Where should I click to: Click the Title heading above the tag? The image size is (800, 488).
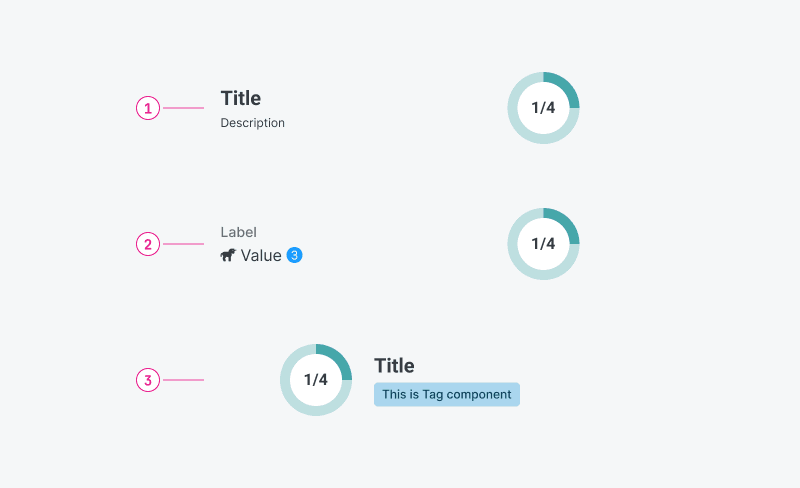click(394, 366)
